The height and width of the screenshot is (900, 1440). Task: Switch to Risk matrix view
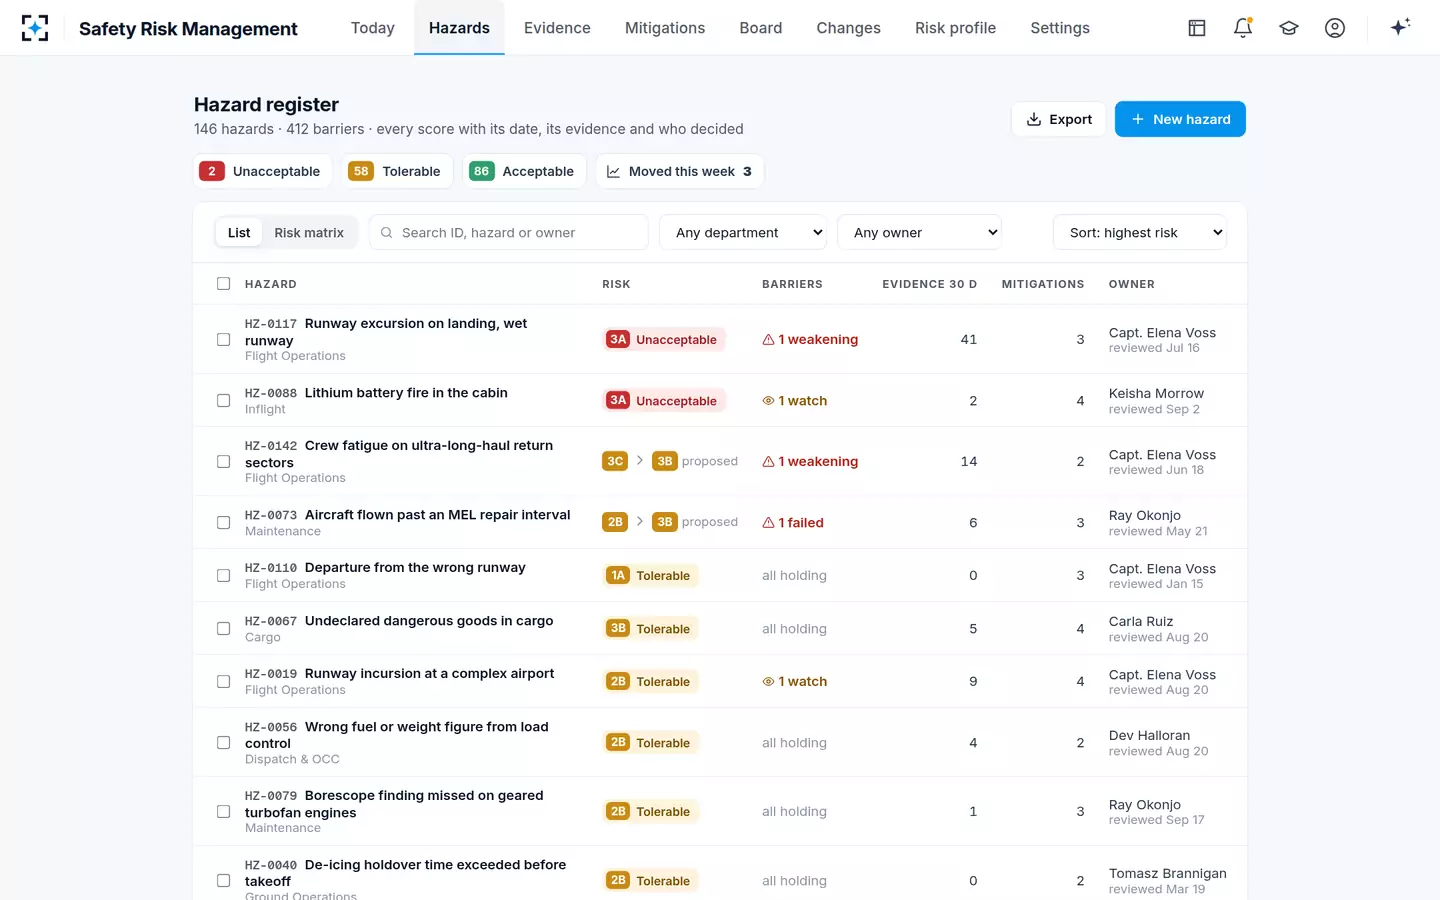(x=309, y=233)
